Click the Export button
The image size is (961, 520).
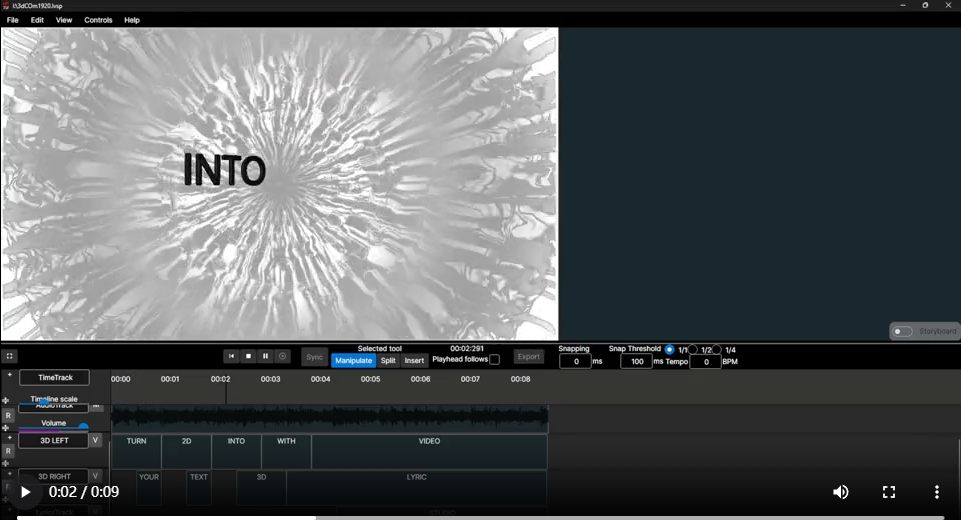528,356
